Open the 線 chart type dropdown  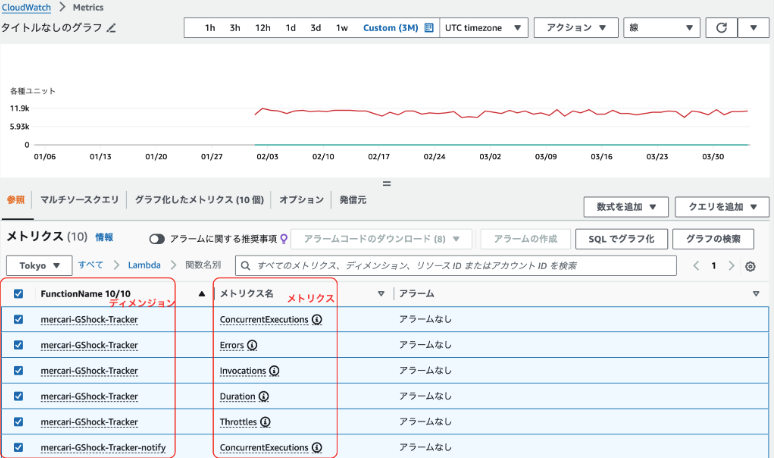tap(662, 28)
